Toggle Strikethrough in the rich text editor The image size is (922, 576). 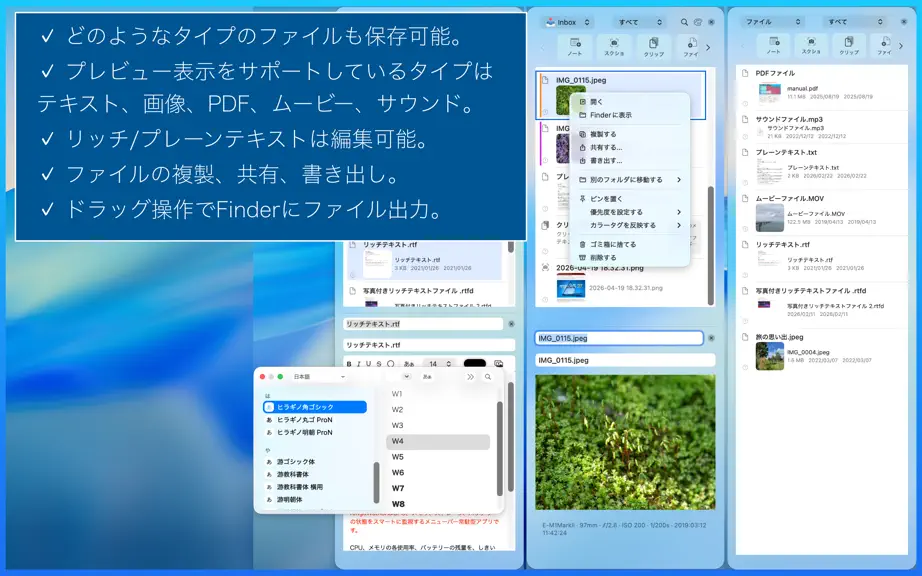pyautogui.click(x=379, y=364)
